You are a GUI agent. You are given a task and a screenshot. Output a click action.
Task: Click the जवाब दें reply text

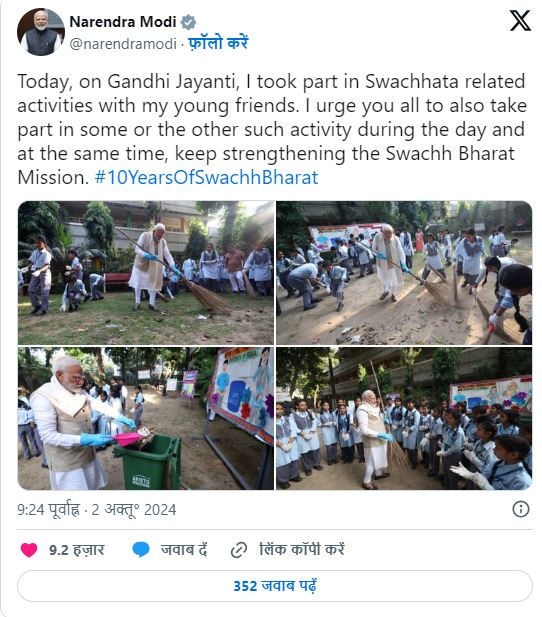[184, 549]
